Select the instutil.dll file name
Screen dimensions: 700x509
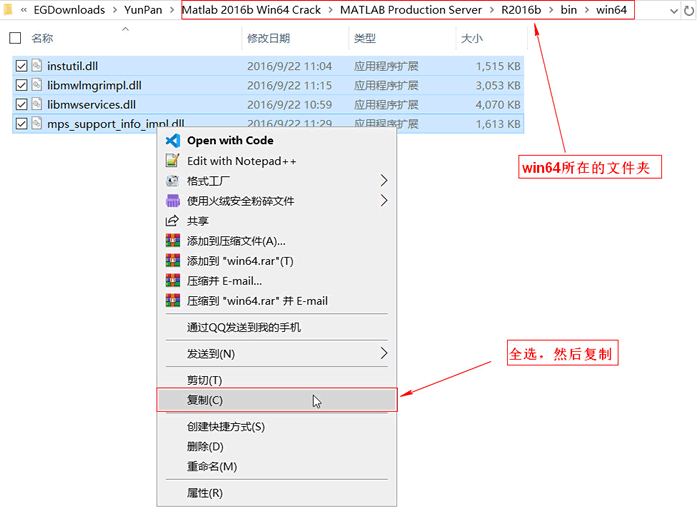[72, 66]
